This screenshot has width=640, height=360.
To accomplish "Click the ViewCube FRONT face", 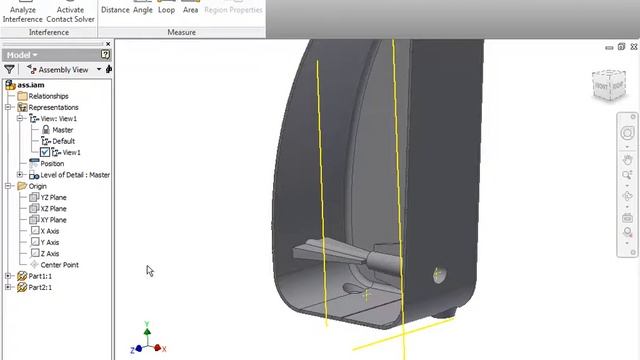I will click(x=602, y=87).
